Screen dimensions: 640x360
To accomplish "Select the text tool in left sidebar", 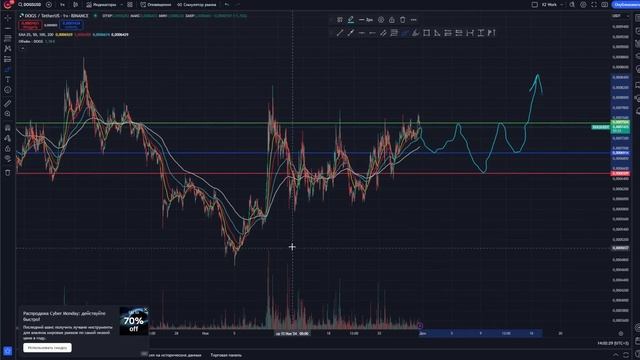I will 8,80.
